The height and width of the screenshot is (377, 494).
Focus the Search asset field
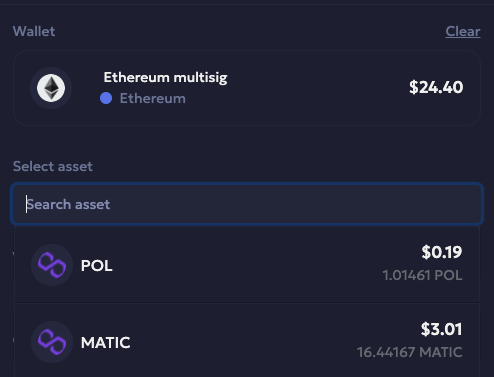point(247,204)
